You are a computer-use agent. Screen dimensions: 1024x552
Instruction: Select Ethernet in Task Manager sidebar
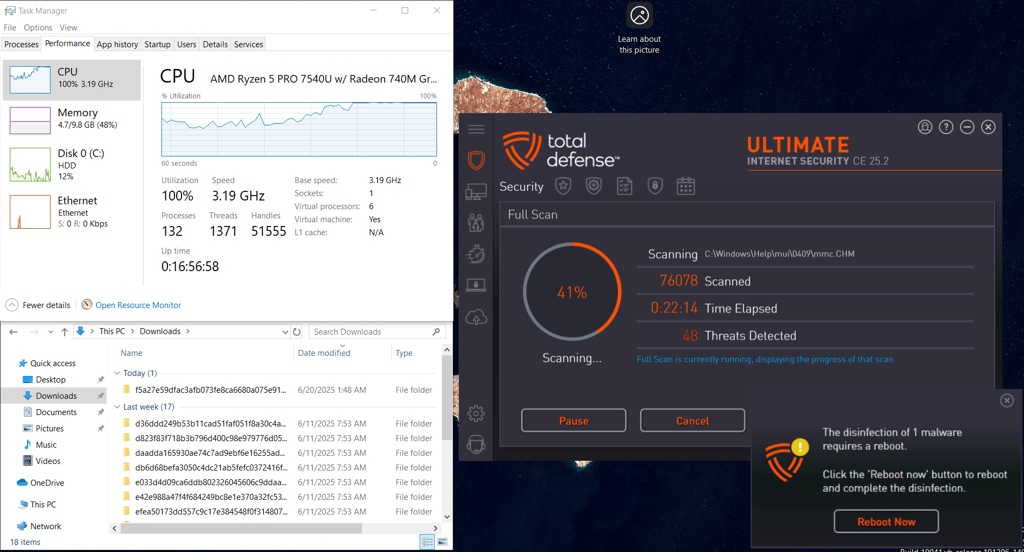(x=72, y=211)
